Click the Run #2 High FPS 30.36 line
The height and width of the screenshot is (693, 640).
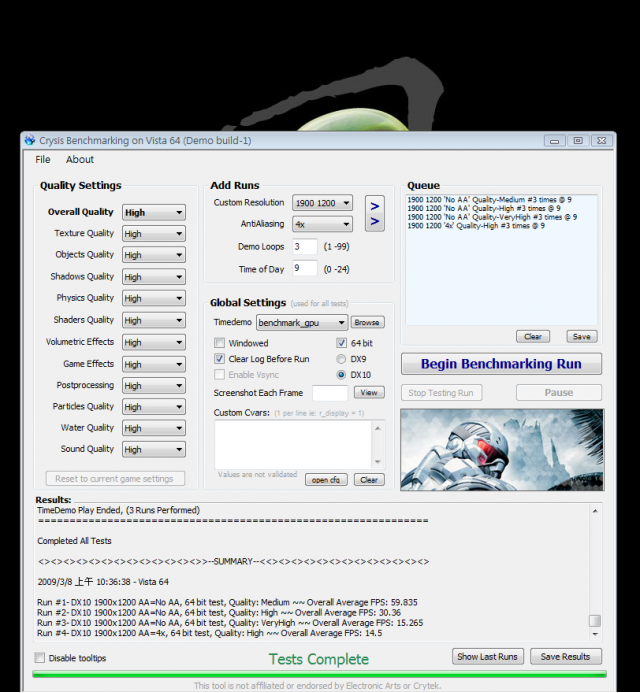[x=219, y=613]
